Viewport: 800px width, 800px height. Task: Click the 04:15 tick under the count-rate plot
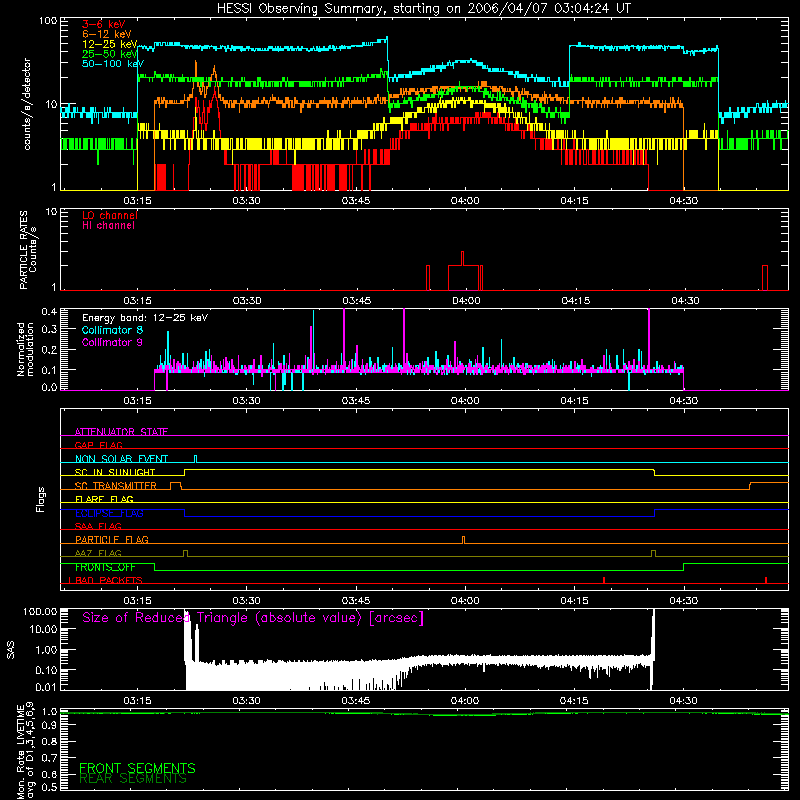[574, 201]
